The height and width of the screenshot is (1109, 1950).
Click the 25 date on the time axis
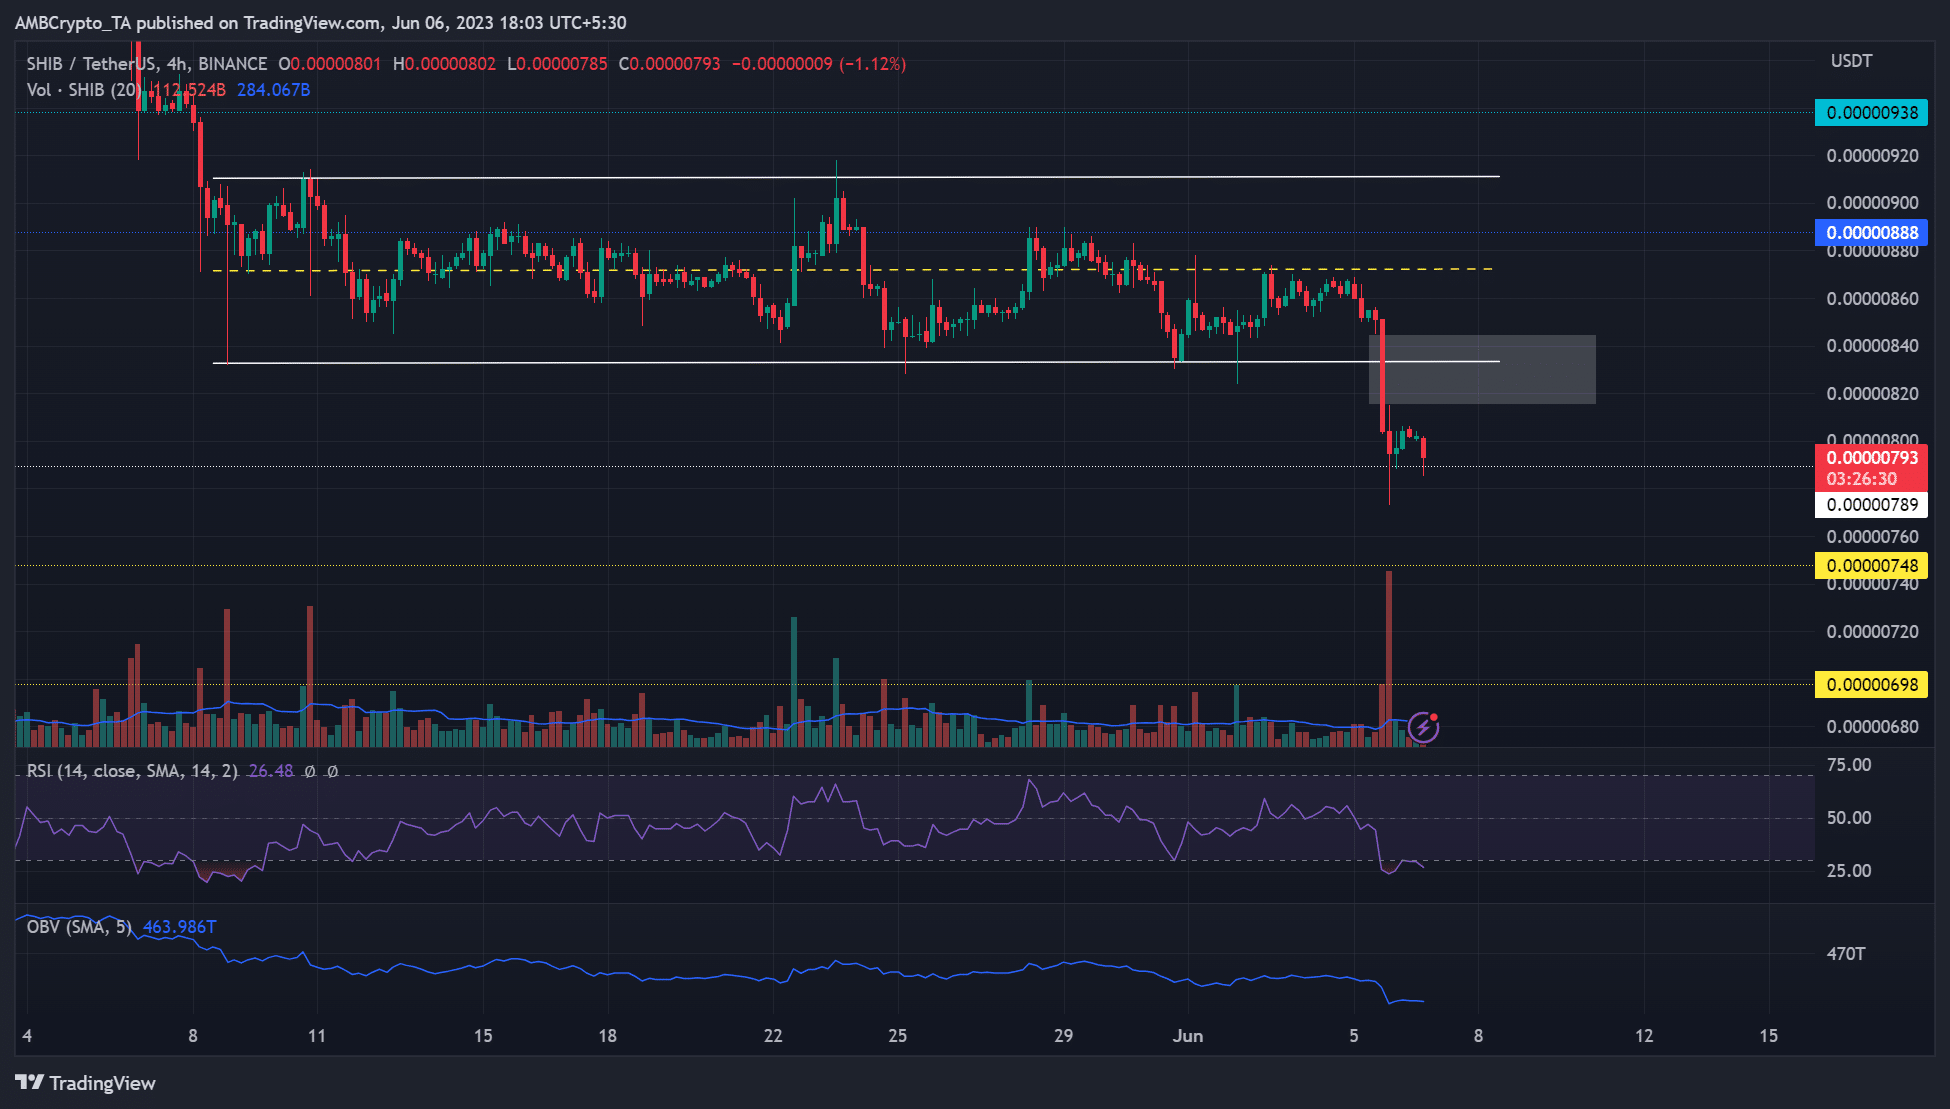coord(898,1036)
